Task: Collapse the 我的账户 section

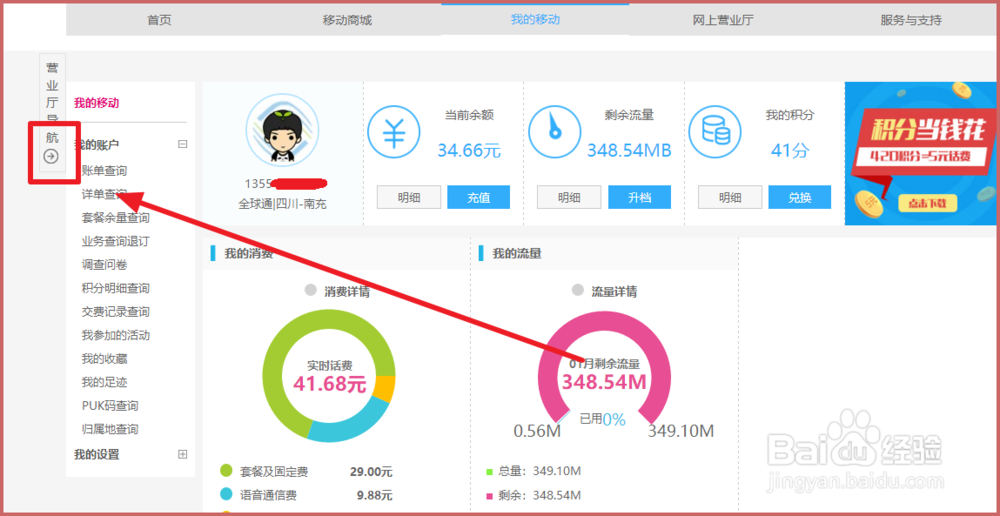Action: (182, 145)
